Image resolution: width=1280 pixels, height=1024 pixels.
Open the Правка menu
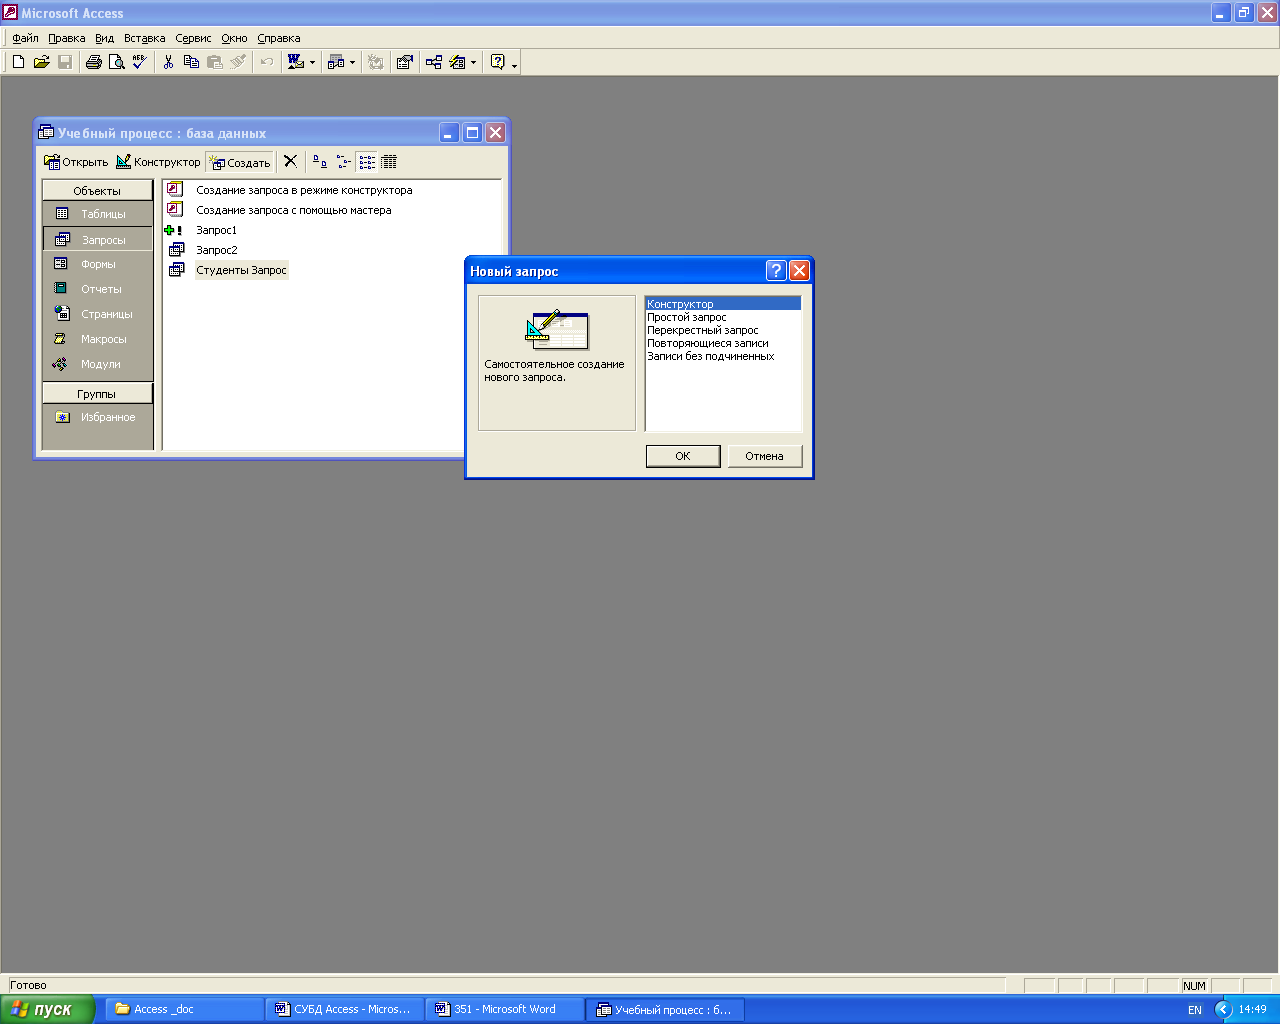(x=67, y=38)
